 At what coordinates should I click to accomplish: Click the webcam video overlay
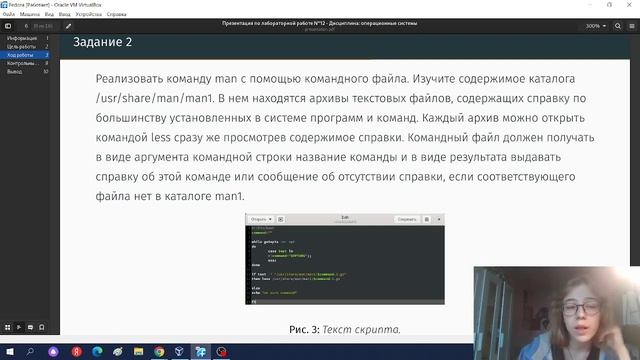tap(557, 313)
